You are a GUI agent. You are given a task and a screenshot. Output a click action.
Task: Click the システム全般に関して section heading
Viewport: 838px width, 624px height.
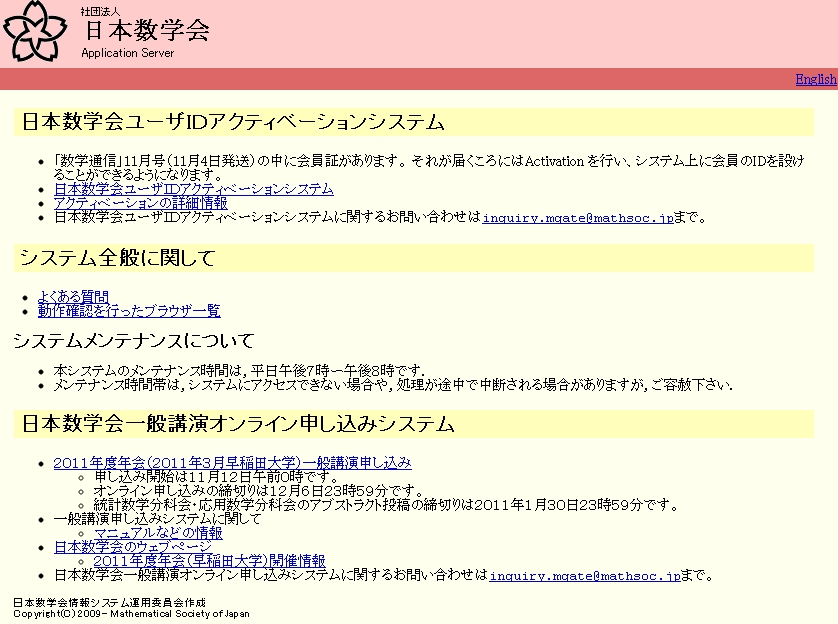coord(118,259)
